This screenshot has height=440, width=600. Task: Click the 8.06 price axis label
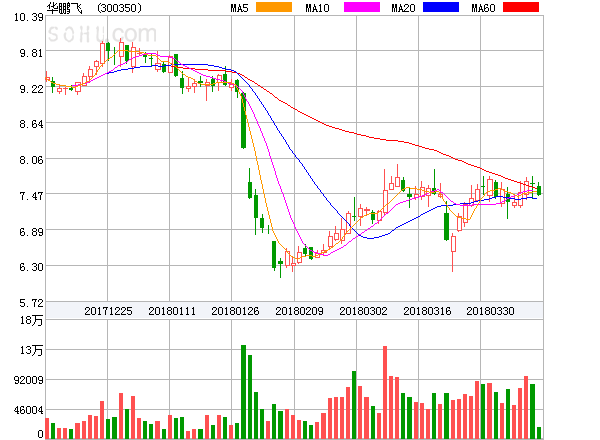click(x=31, y=160)
